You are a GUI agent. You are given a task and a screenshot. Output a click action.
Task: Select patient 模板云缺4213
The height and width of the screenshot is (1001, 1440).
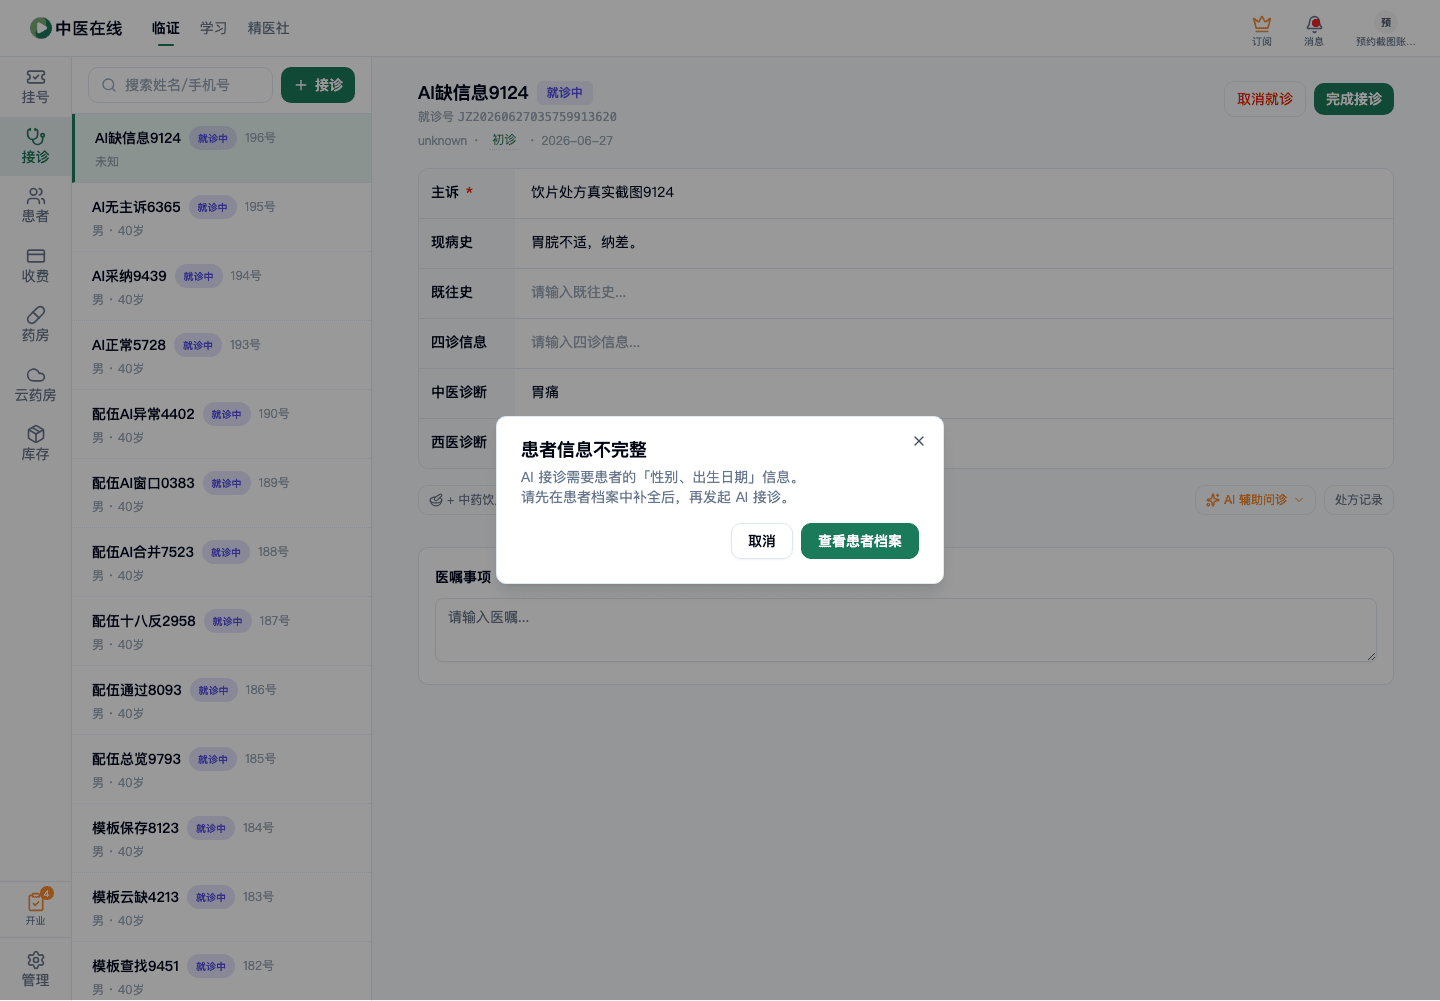coord(222,907)
